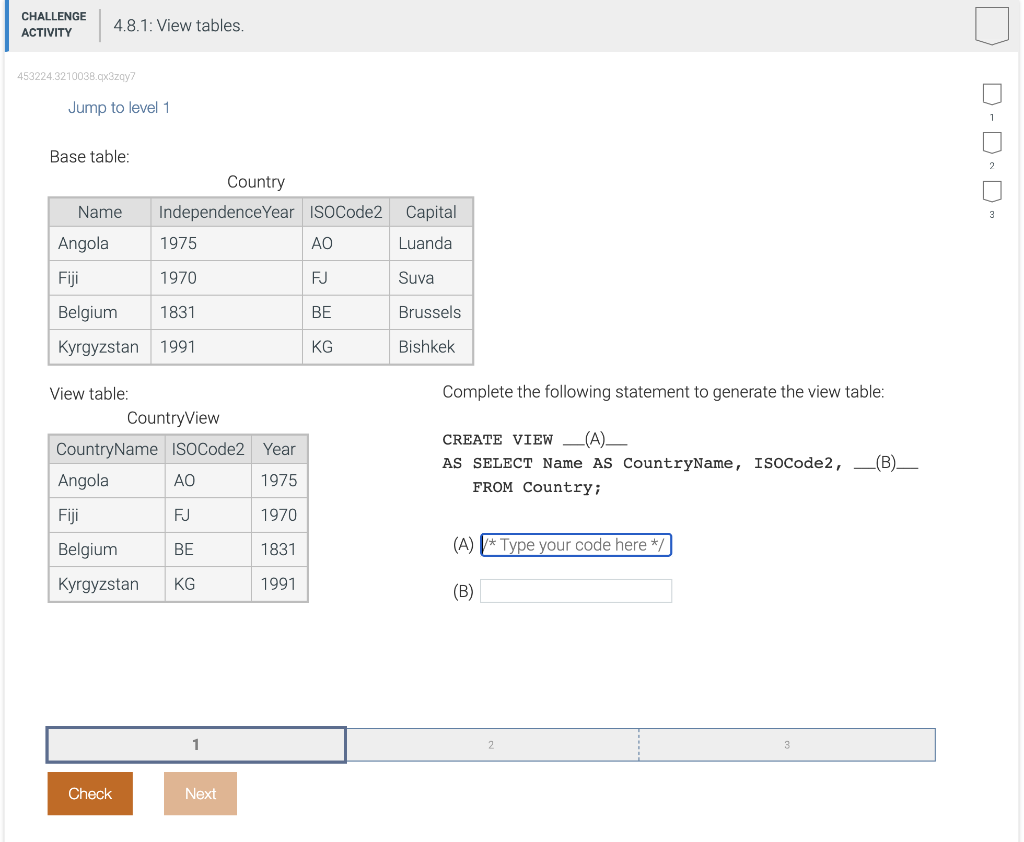Click the Capital column header

430,212
